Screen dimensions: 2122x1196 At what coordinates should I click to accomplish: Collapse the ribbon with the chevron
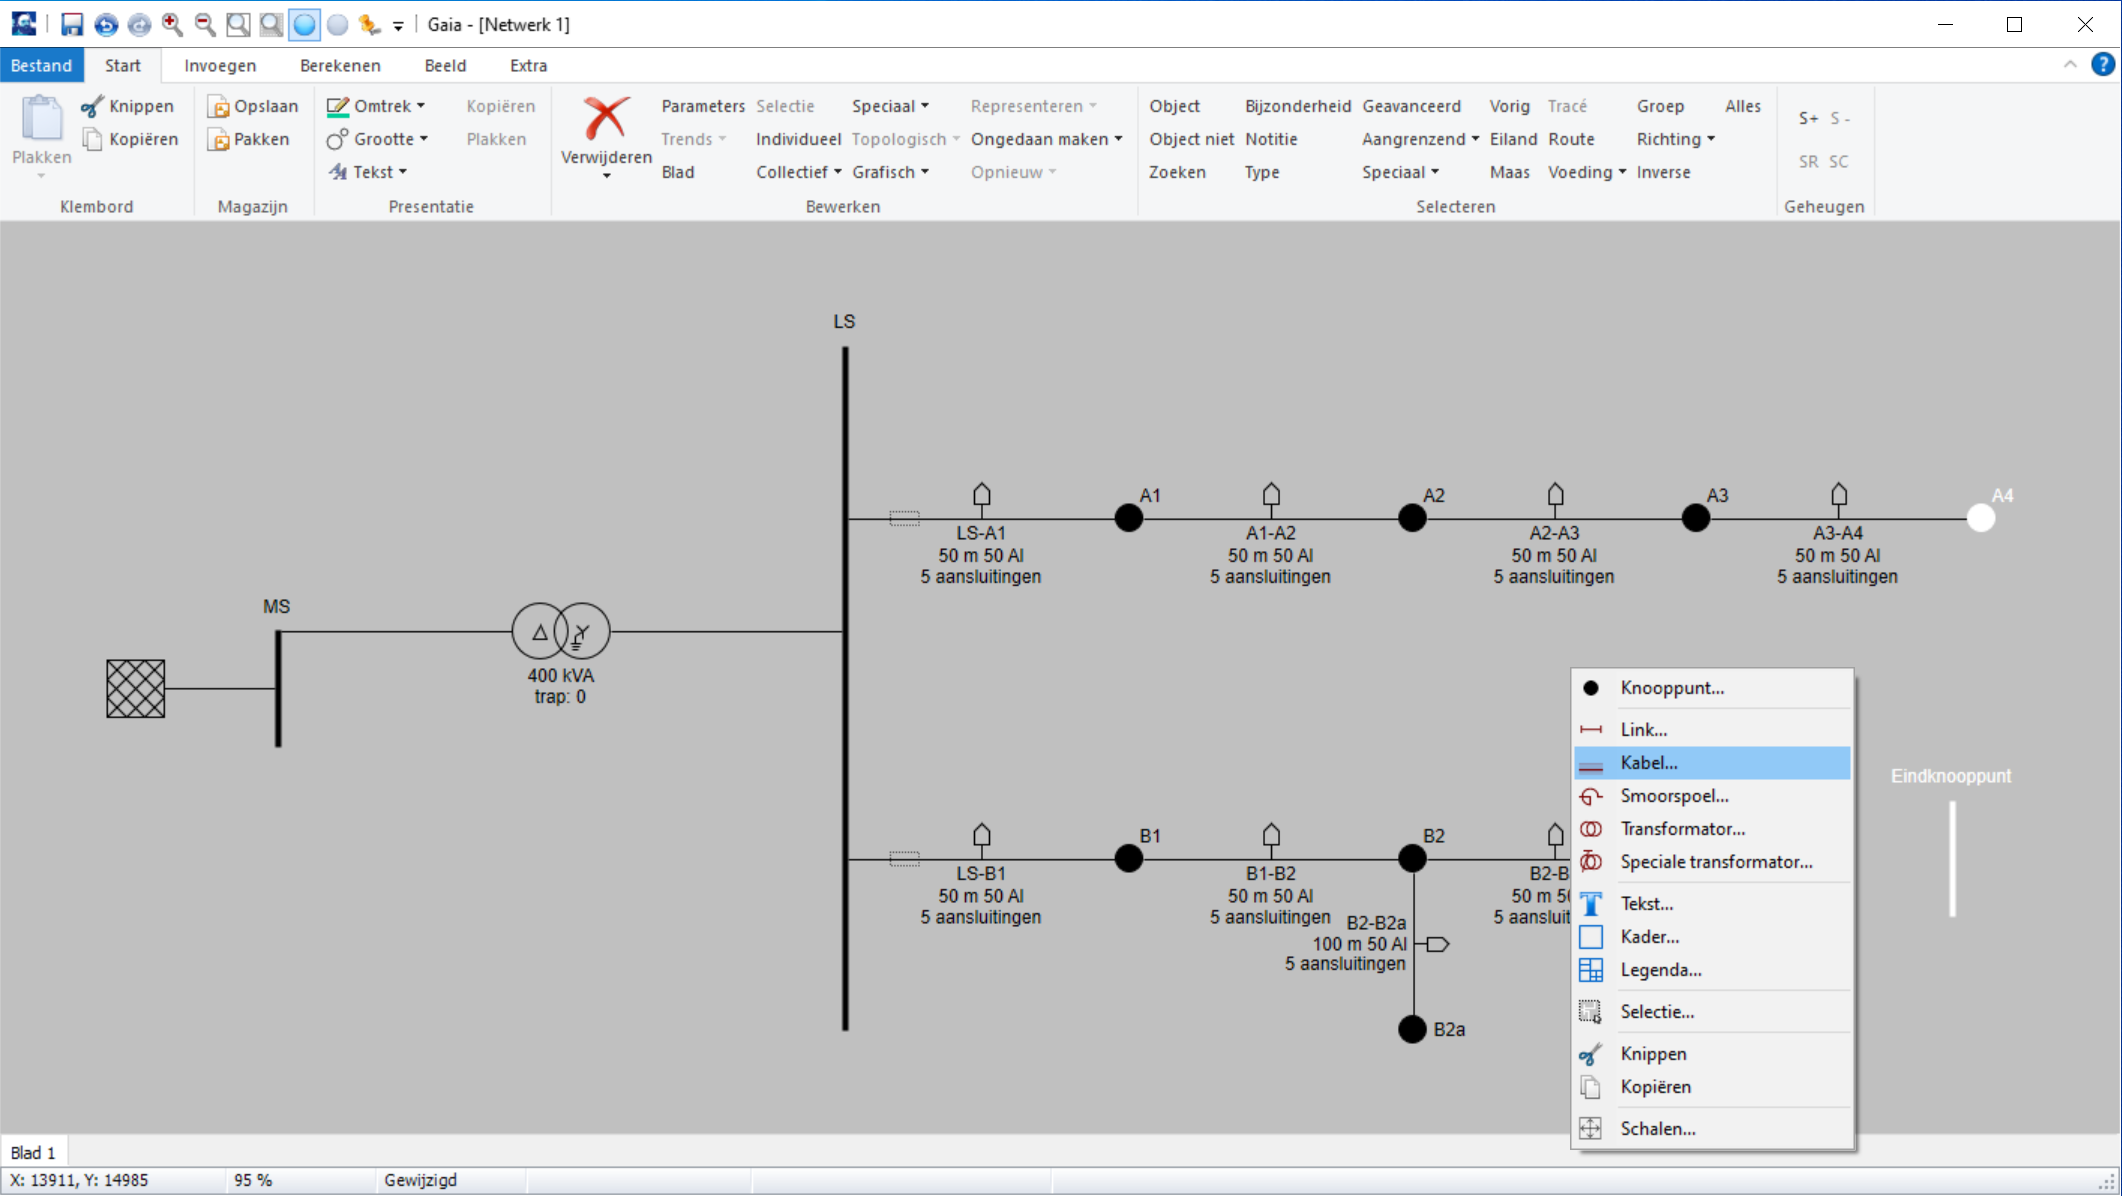(2069, 65)
